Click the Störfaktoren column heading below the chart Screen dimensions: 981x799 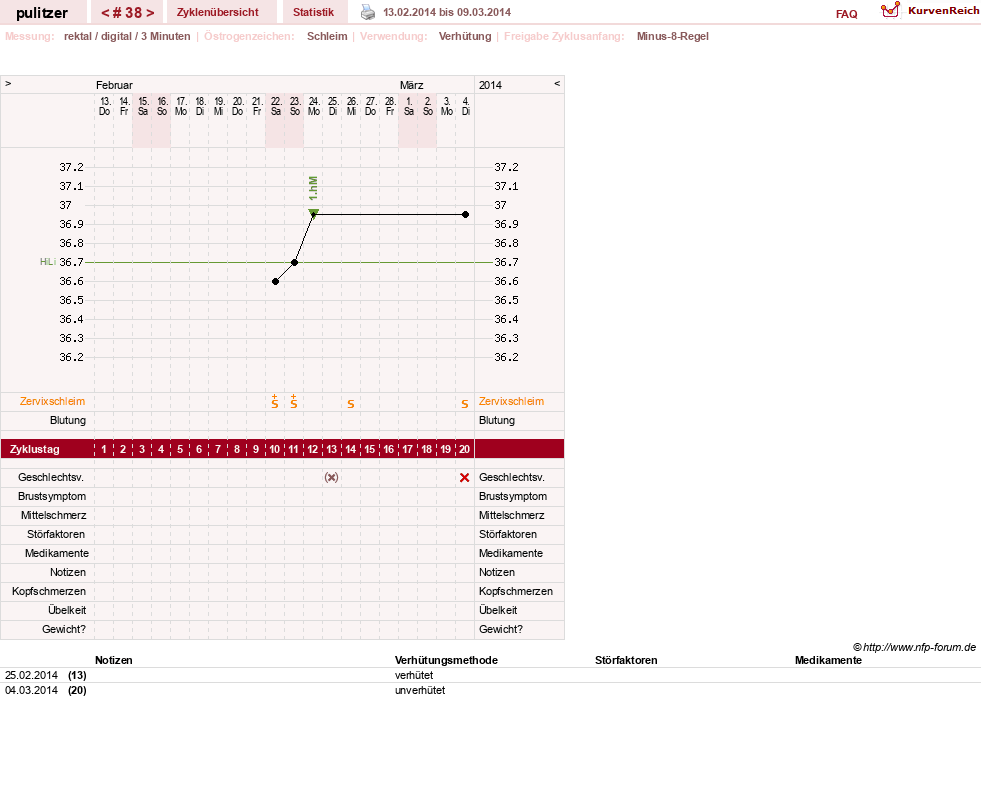coord(626,660)
